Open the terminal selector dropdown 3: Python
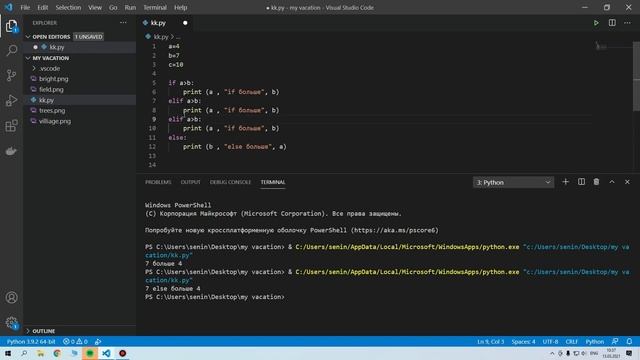 click(x=513, y=182)
